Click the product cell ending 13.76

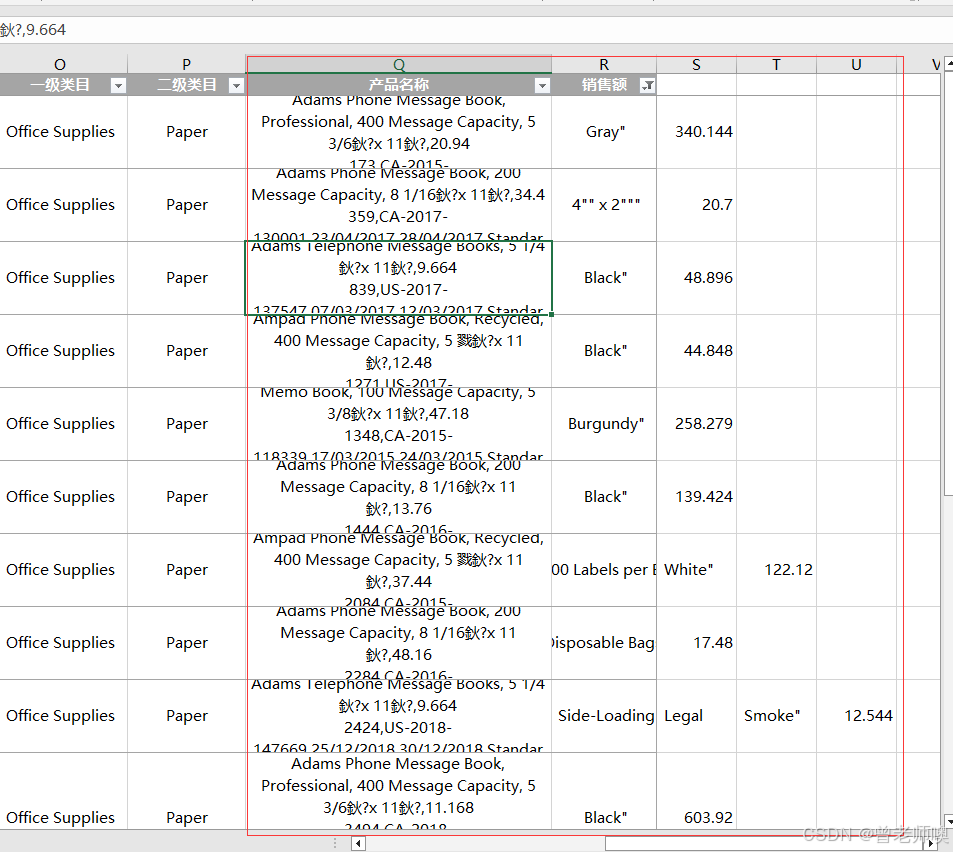399,496
